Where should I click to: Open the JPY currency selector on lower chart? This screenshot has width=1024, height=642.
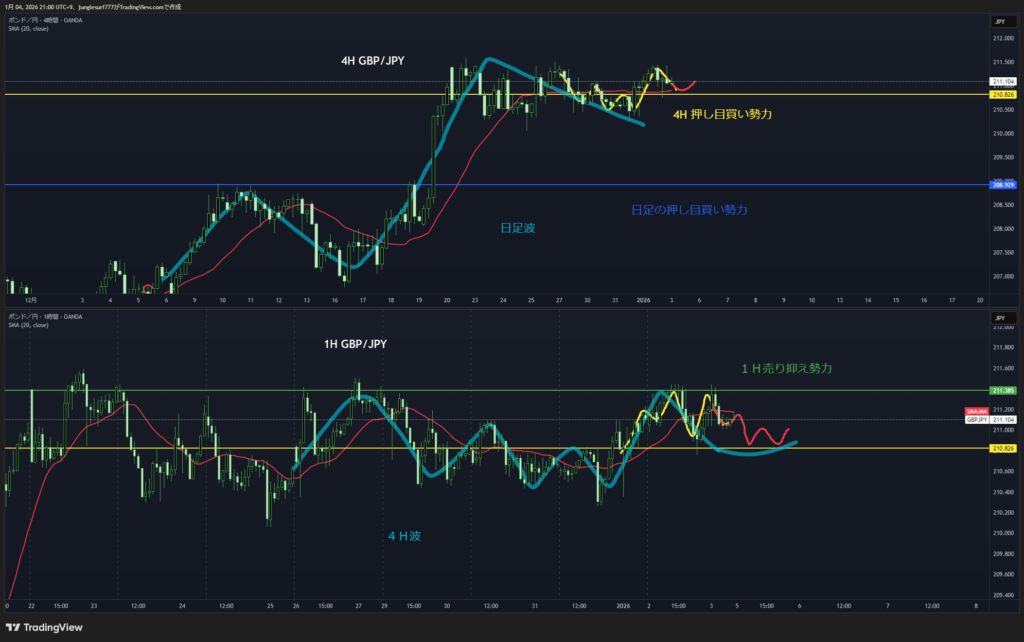coord(998,318)
